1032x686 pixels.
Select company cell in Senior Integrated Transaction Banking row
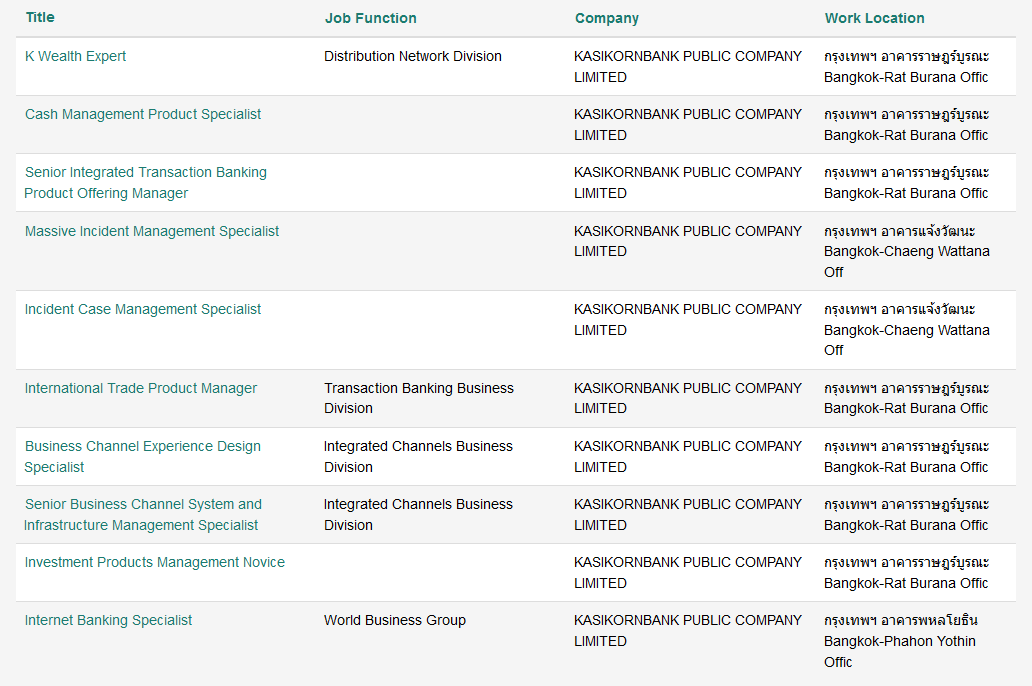688,183
